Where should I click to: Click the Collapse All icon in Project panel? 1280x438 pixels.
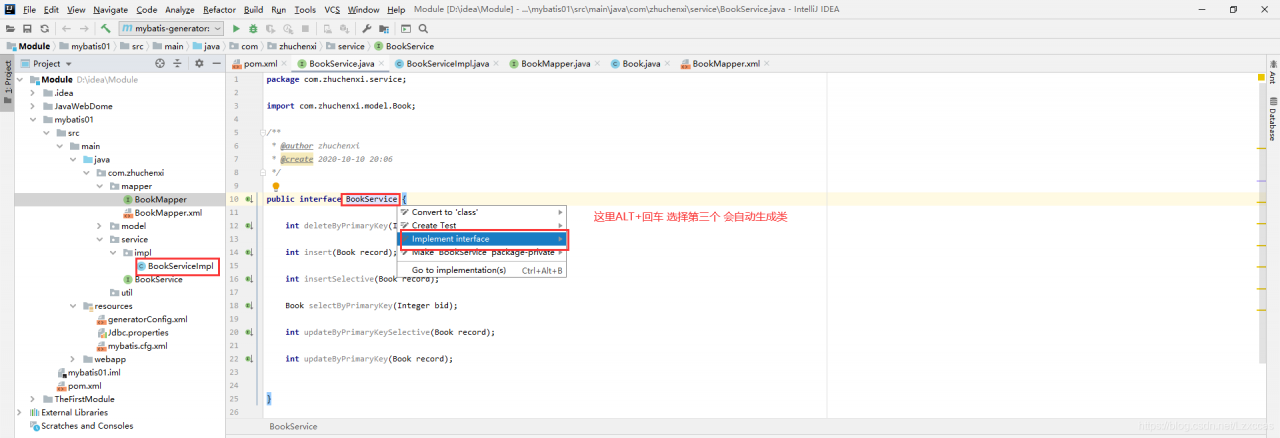pos(176,63)
